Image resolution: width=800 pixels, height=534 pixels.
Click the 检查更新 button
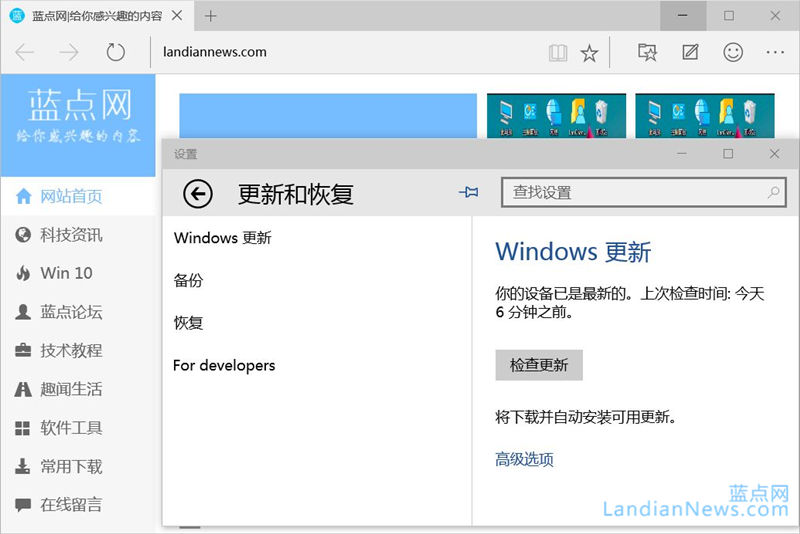tap(539, 365)
